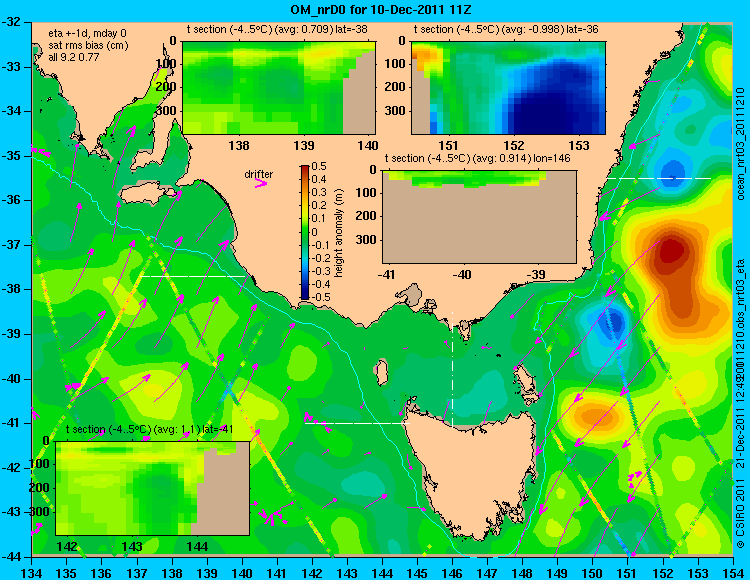Open the lat=-36 temperature section inset

pos(508,88)
